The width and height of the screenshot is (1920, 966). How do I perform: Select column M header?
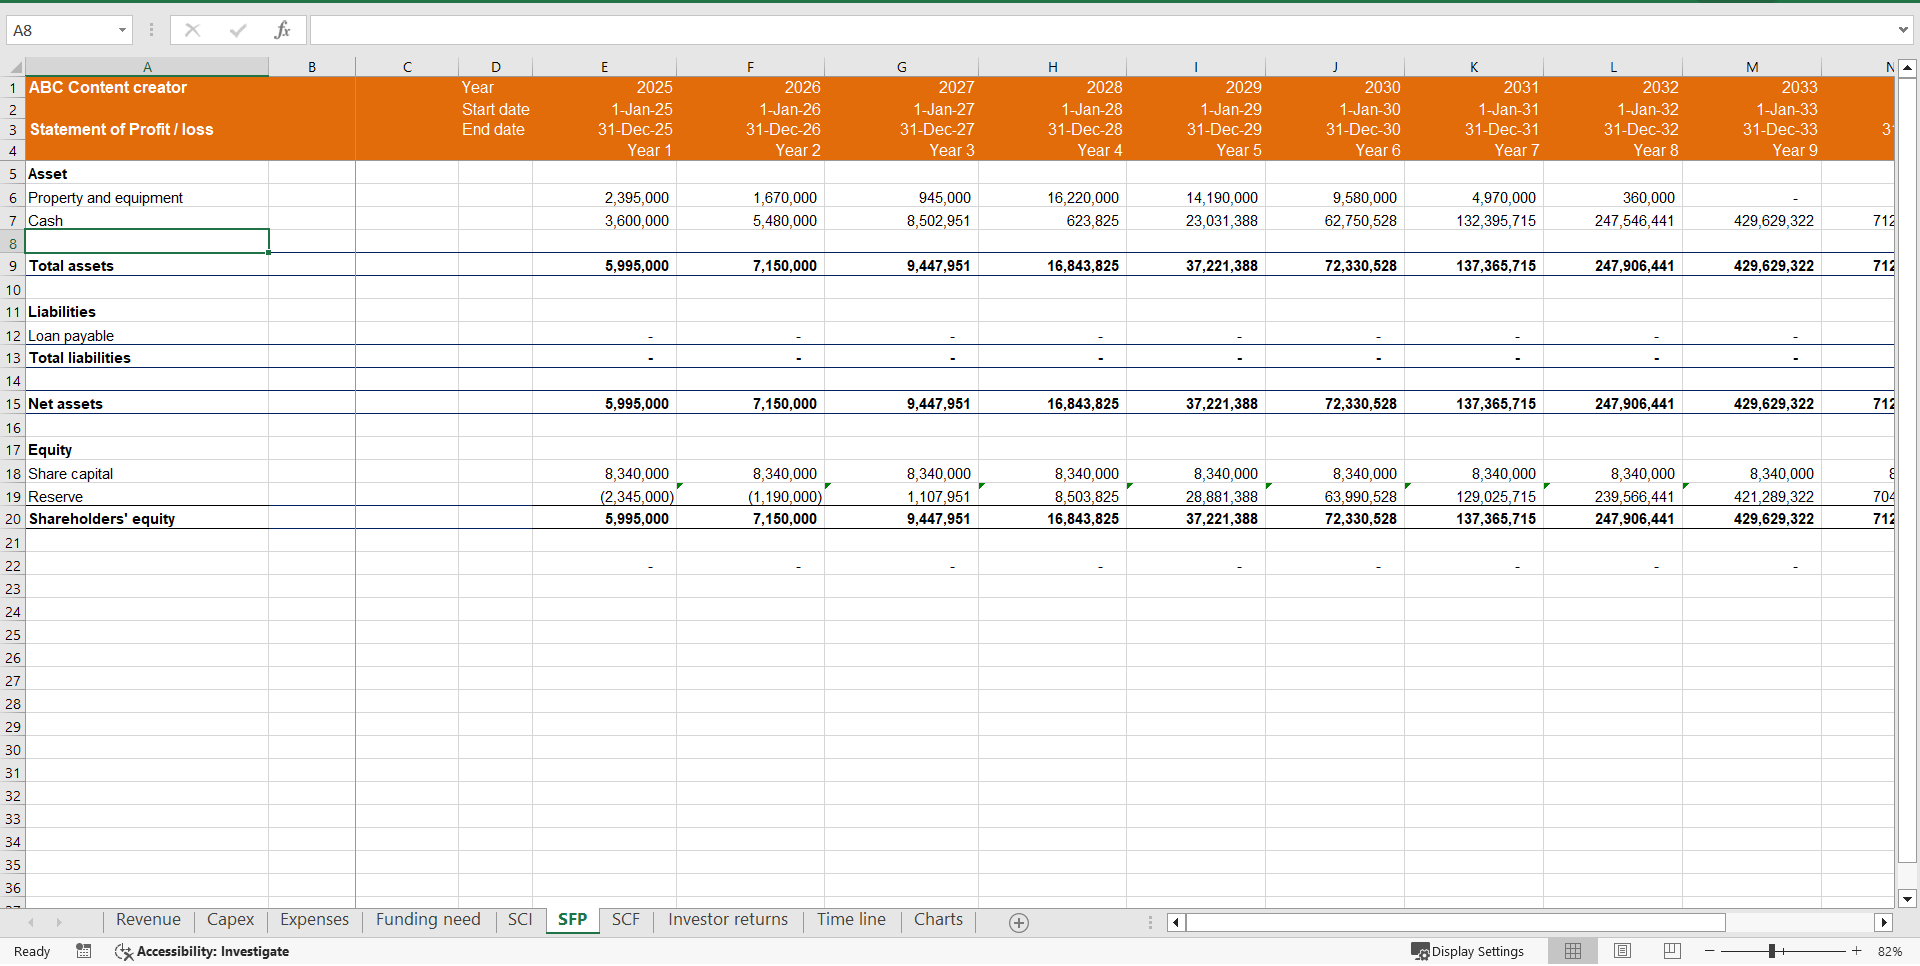coord(1752,67)
